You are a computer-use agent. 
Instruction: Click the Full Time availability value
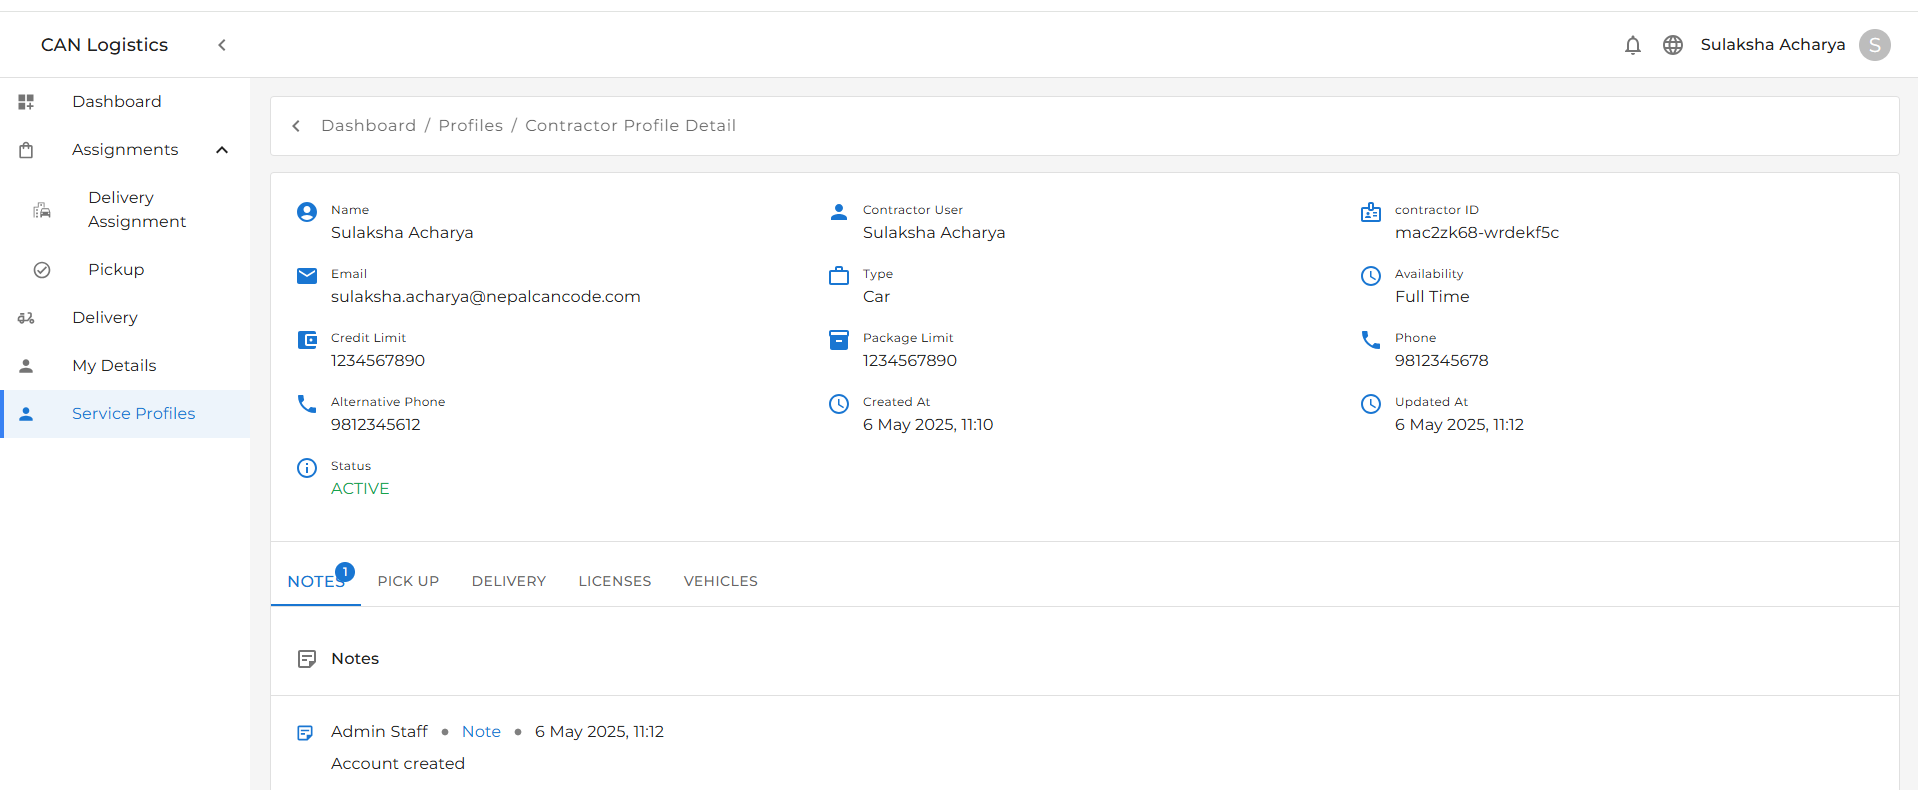pyautogui.click(x=1432, y=297)
